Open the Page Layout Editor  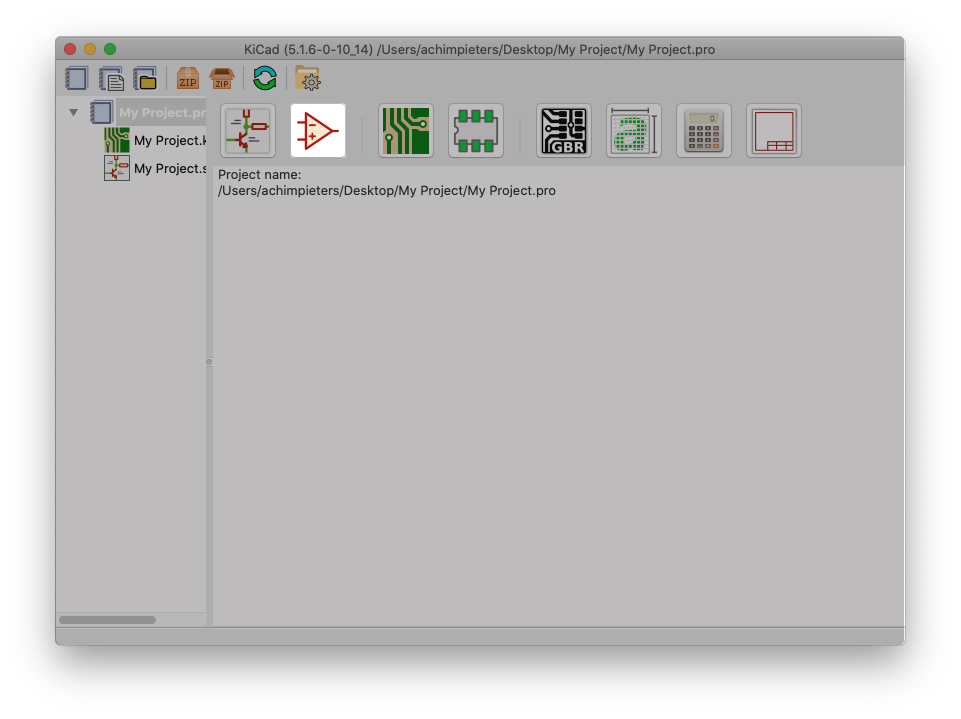point(773,131)
